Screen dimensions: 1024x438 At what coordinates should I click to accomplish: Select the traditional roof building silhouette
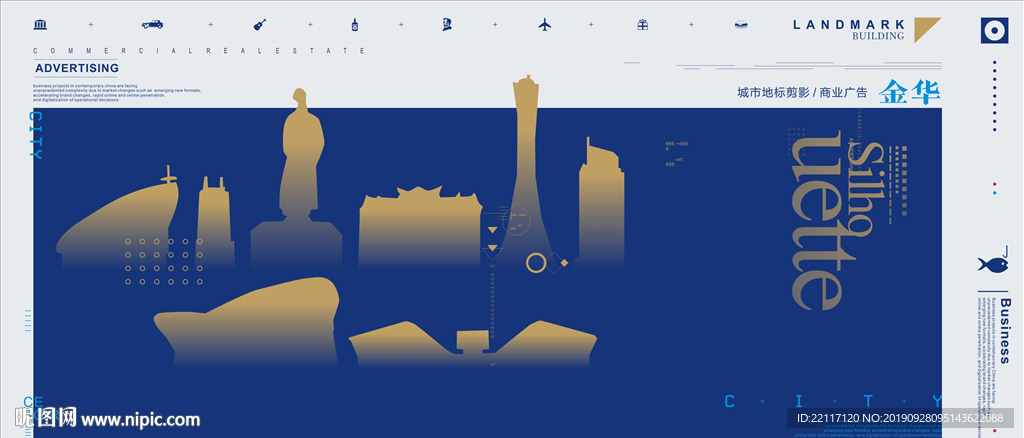click(x=420, y=226)
